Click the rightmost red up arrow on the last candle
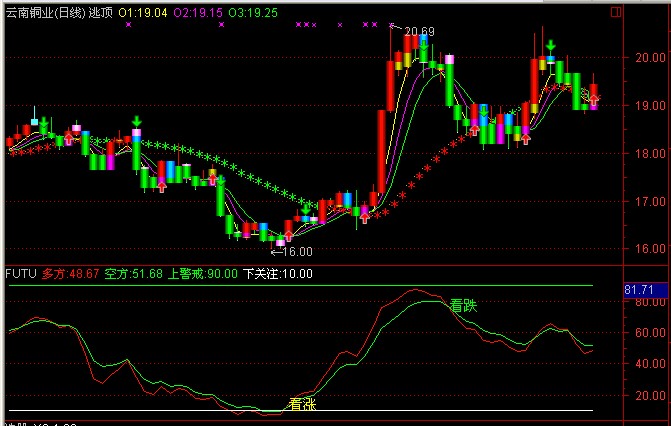 click(594, 99)
